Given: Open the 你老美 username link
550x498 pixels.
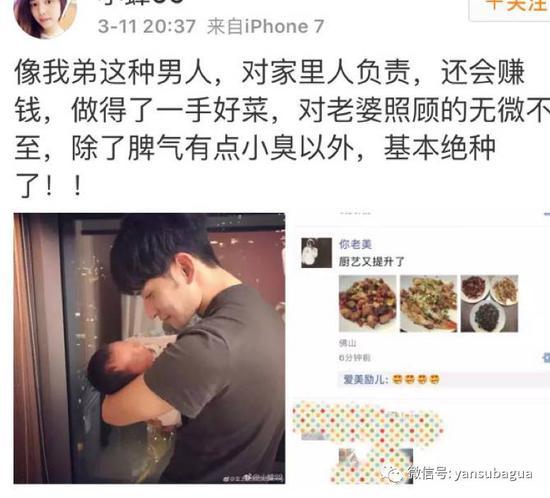Looking at the screenshot, I should [355, 244].
